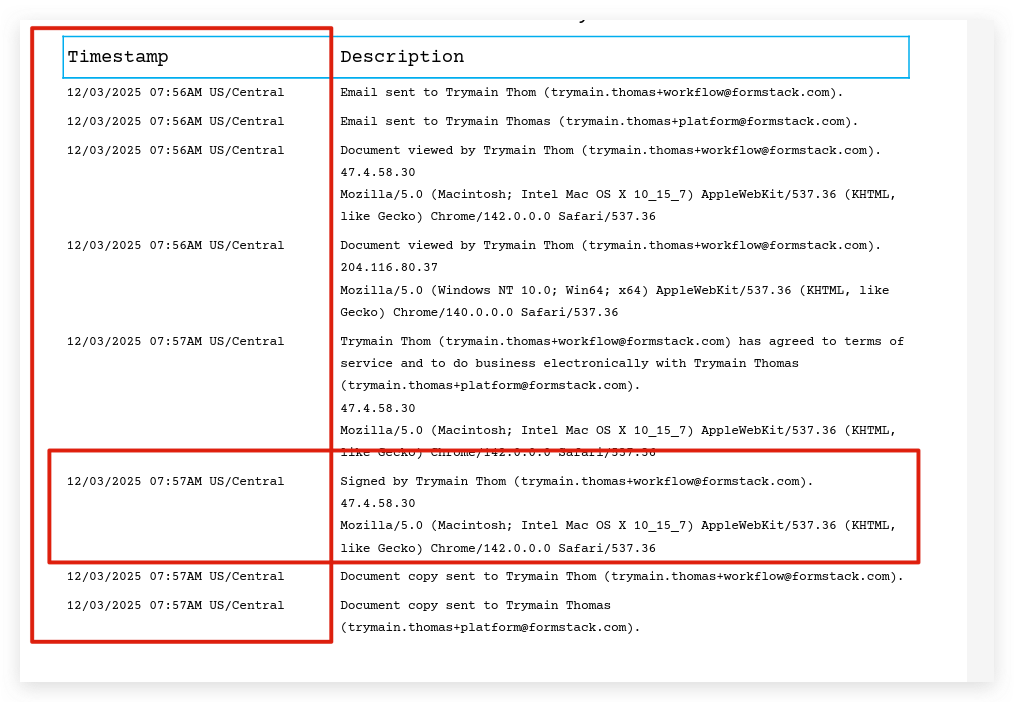The image size is (1014, 702).
Task: Click the first 'Document viewed by Trymain Thom' line
Action: pos(610,151)
